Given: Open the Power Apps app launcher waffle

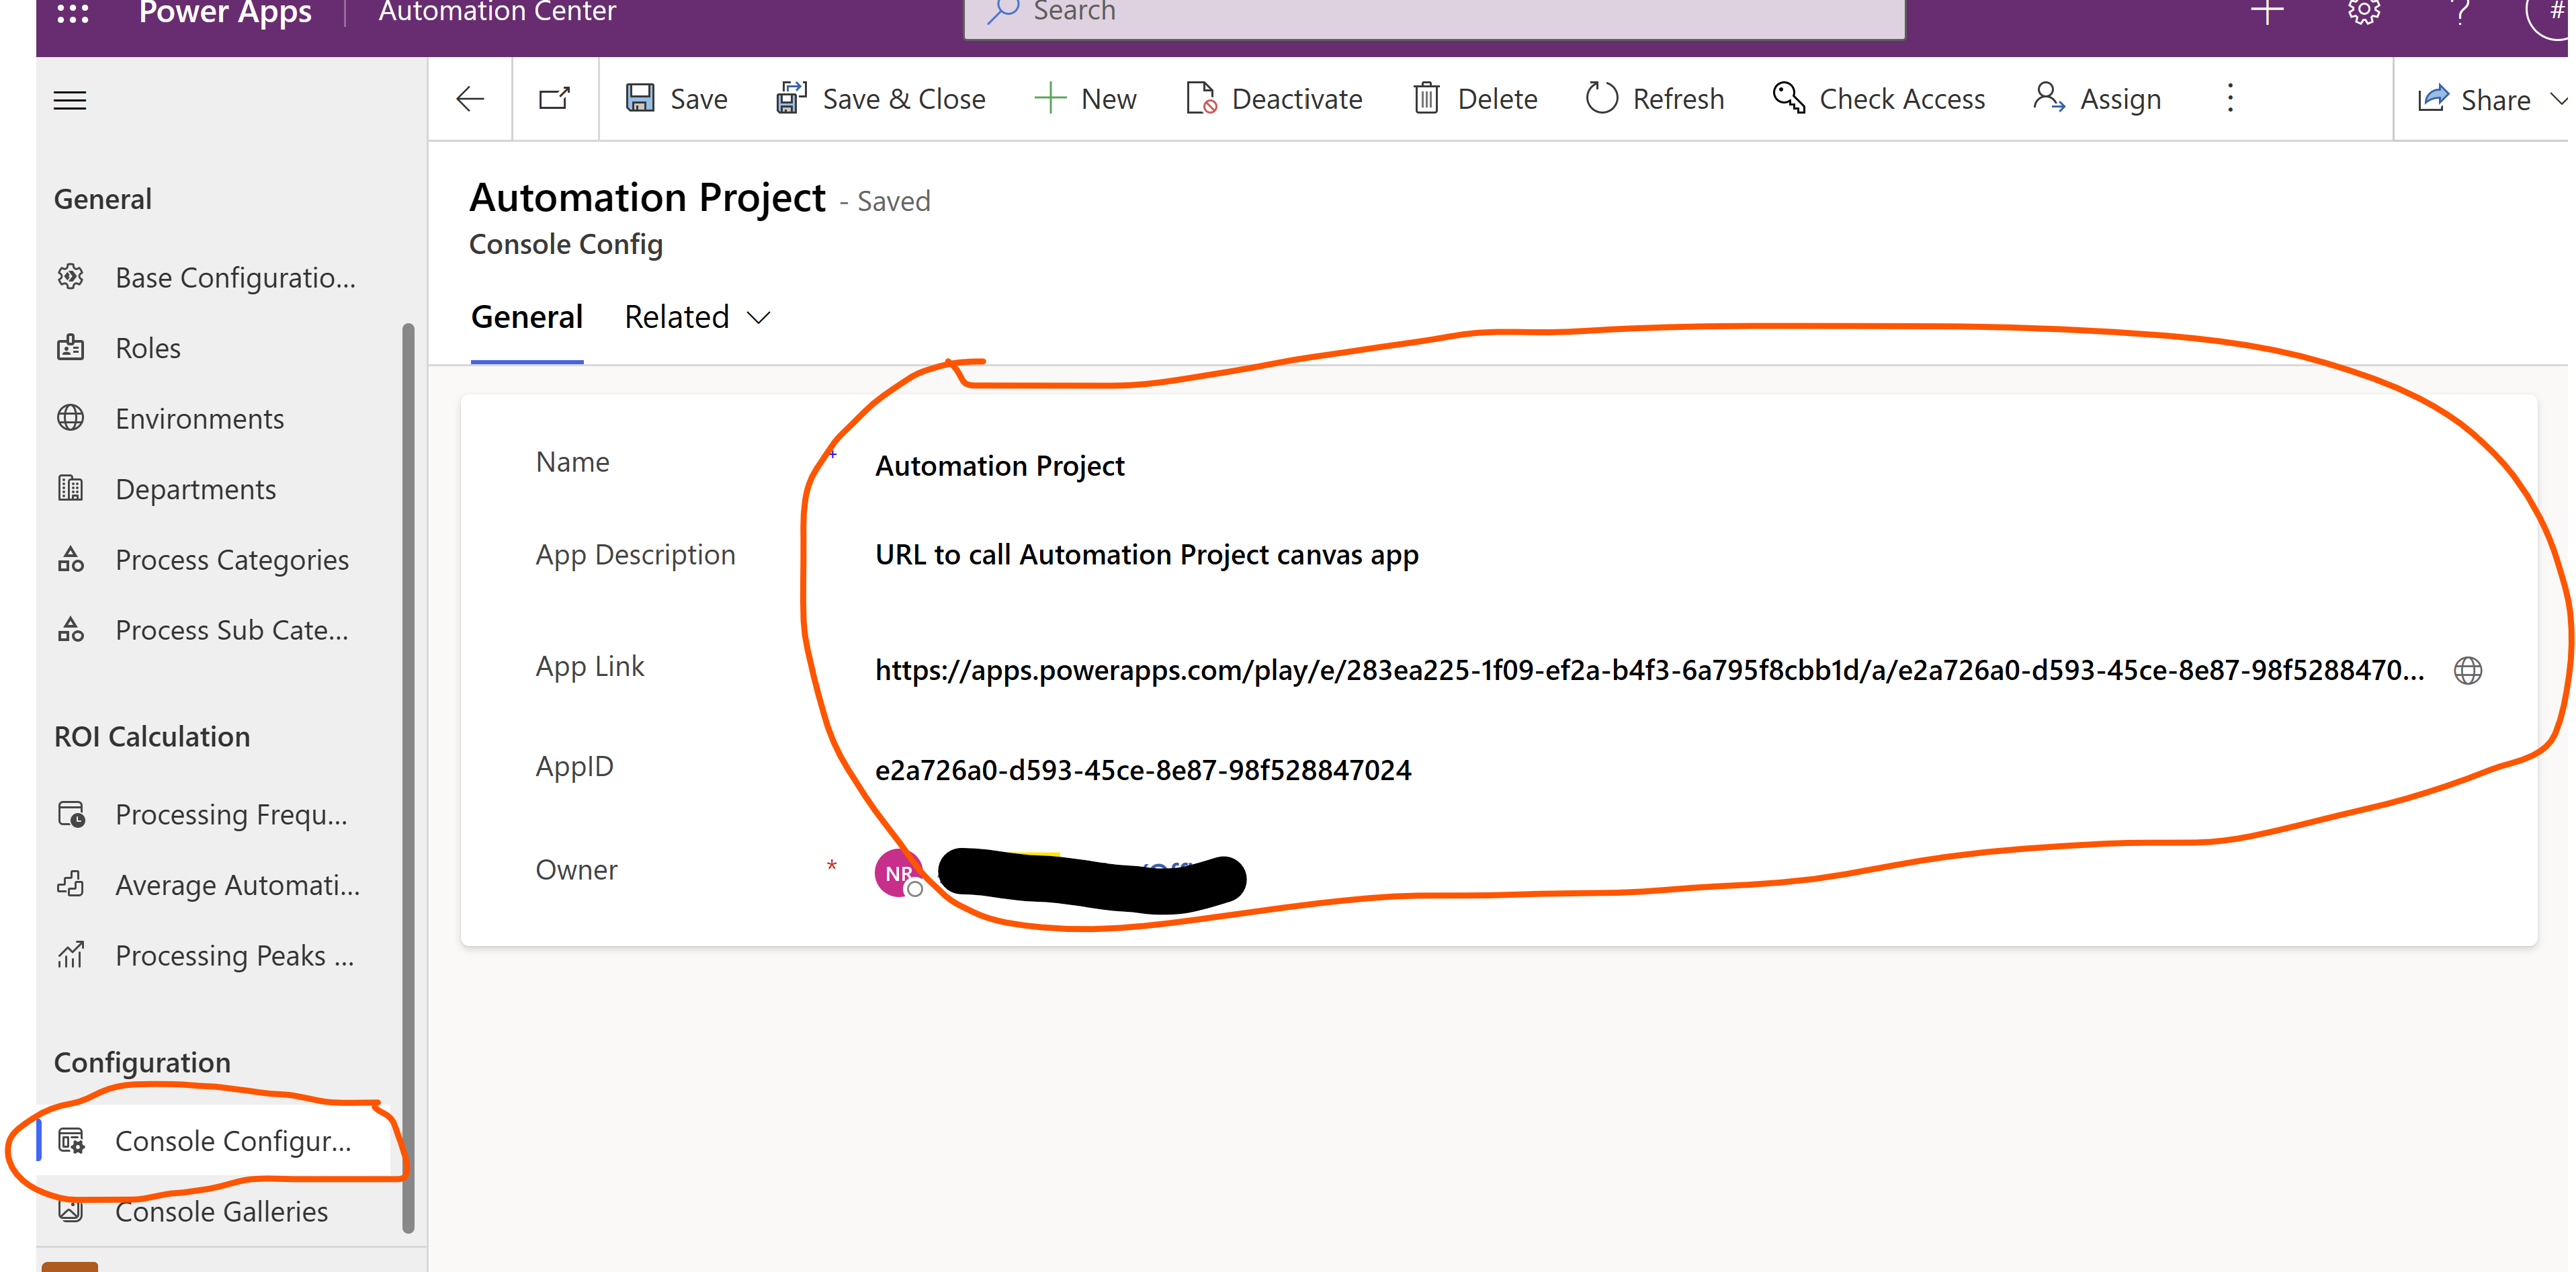Looking at the screenshot, I should tap(71, 12).
